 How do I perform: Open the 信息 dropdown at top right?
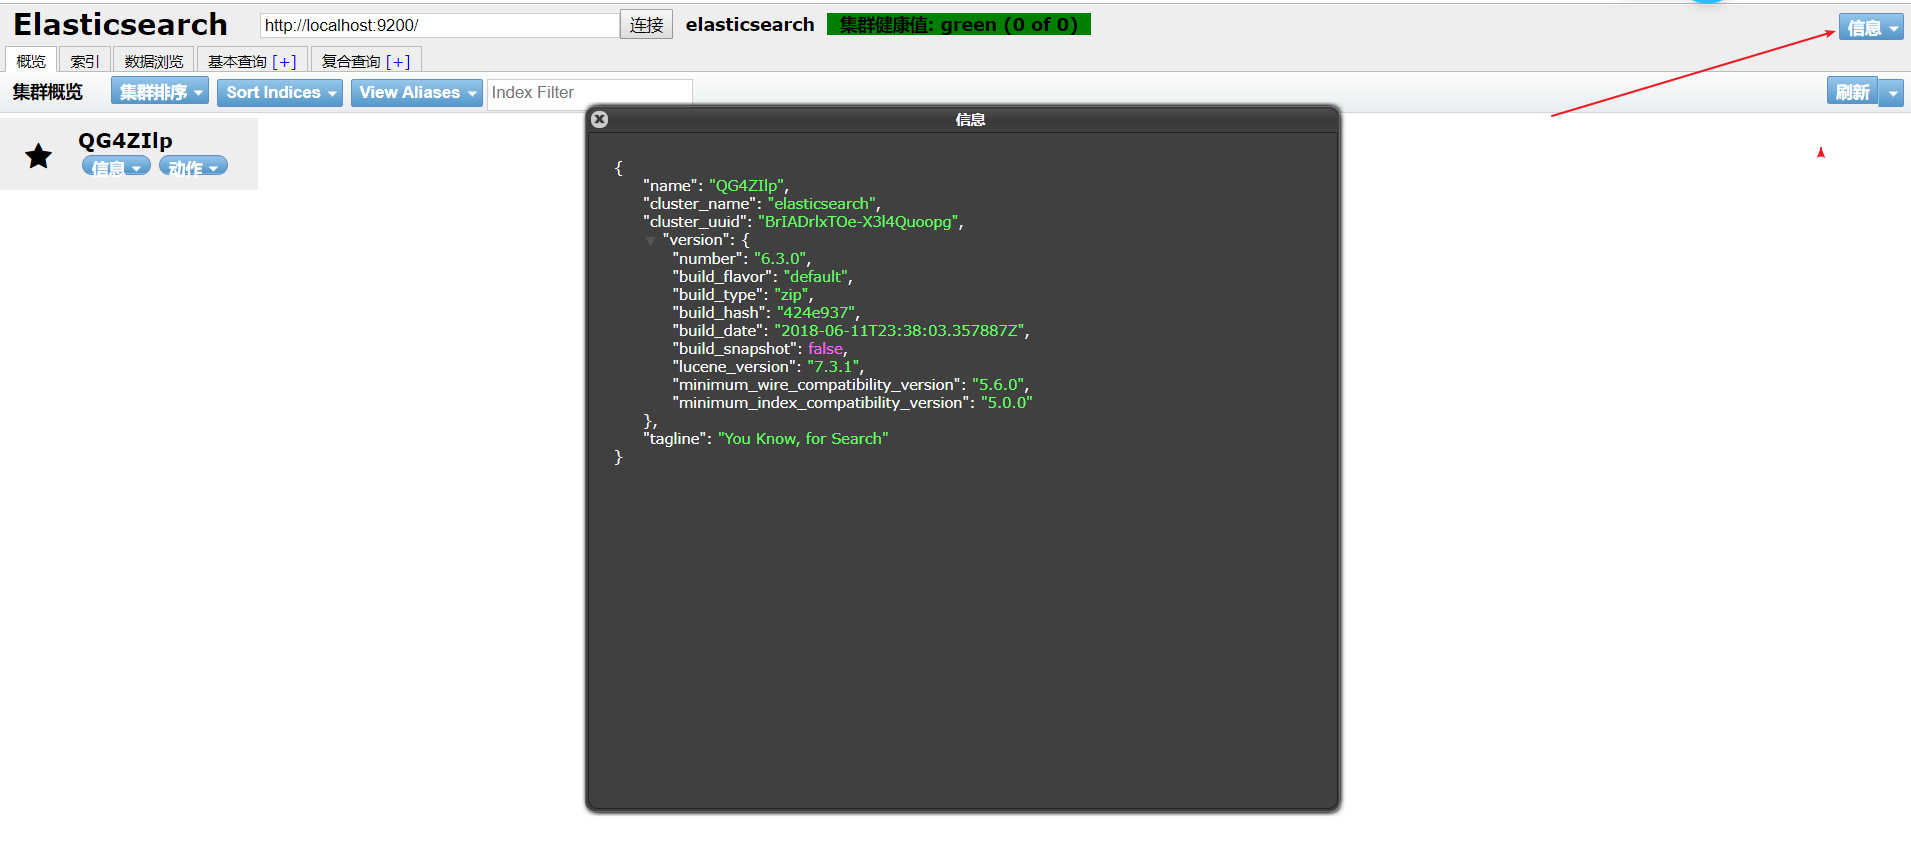click(1871, 28)
